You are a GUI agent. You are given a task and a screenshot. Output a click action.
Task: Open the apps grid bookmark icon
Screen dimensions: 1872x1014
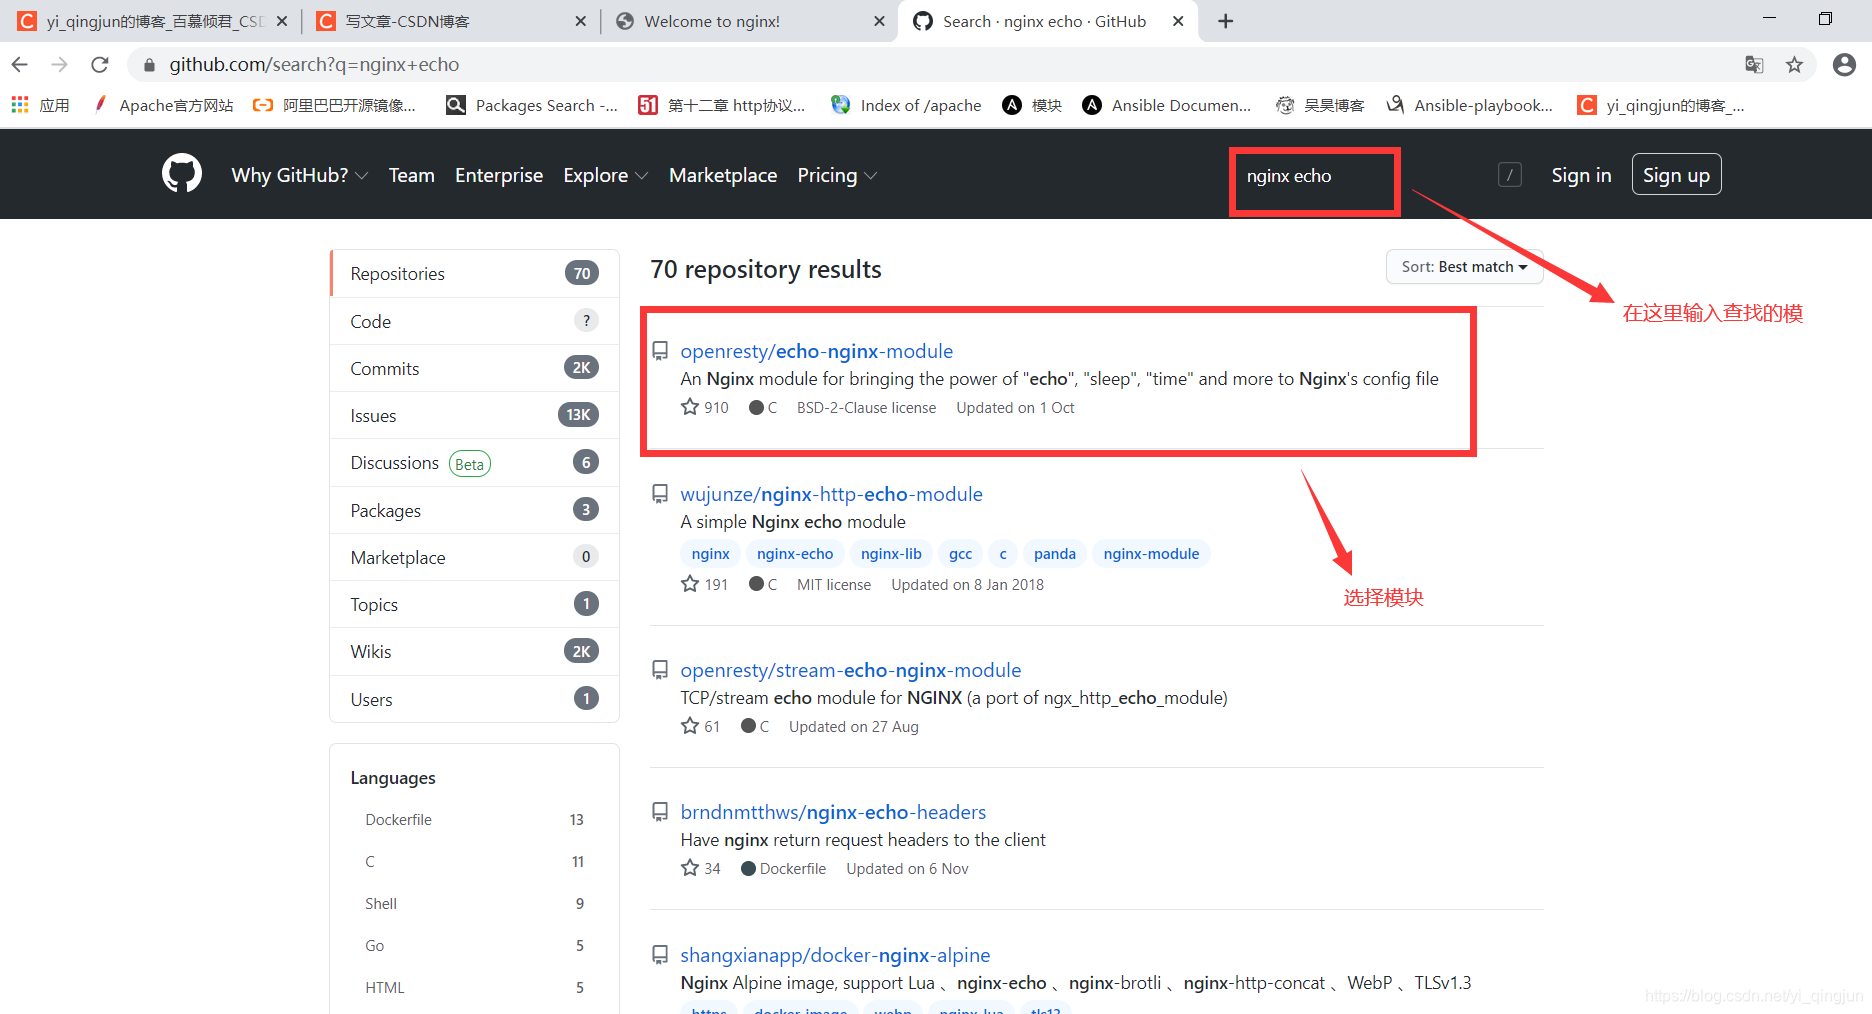click(20, 105)
